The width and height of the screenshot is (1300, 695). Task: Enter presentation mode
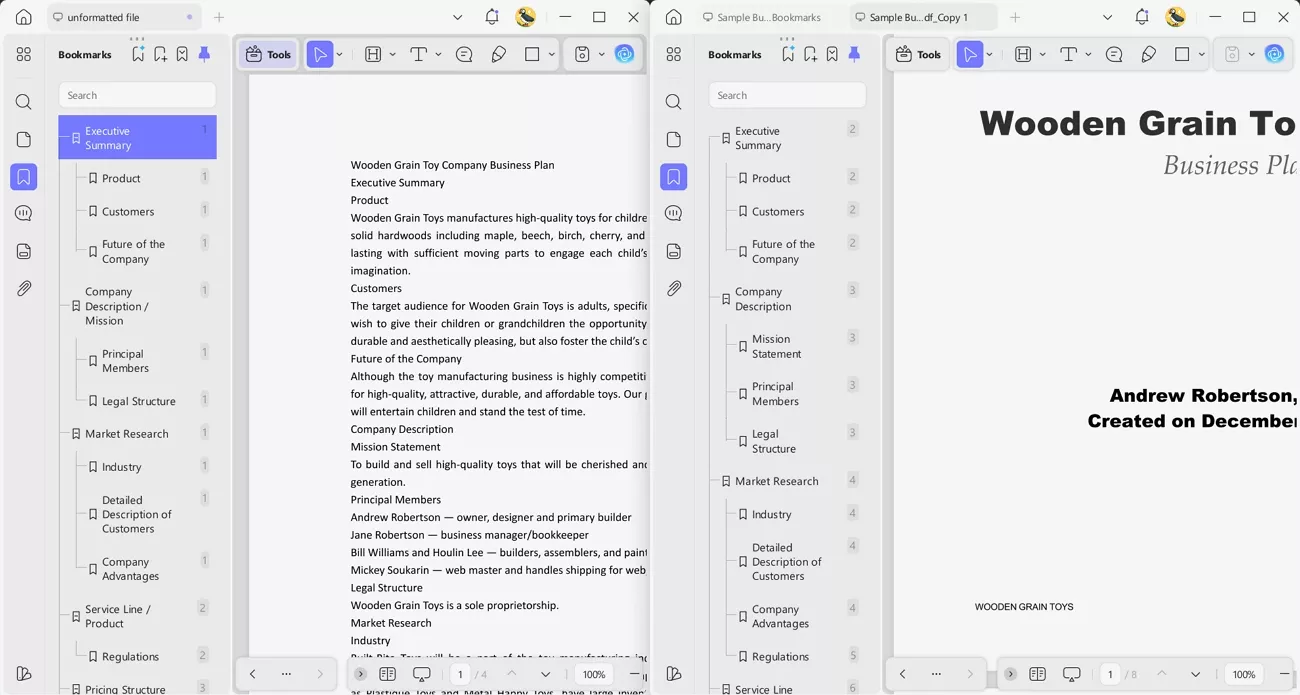click(421, 674)
